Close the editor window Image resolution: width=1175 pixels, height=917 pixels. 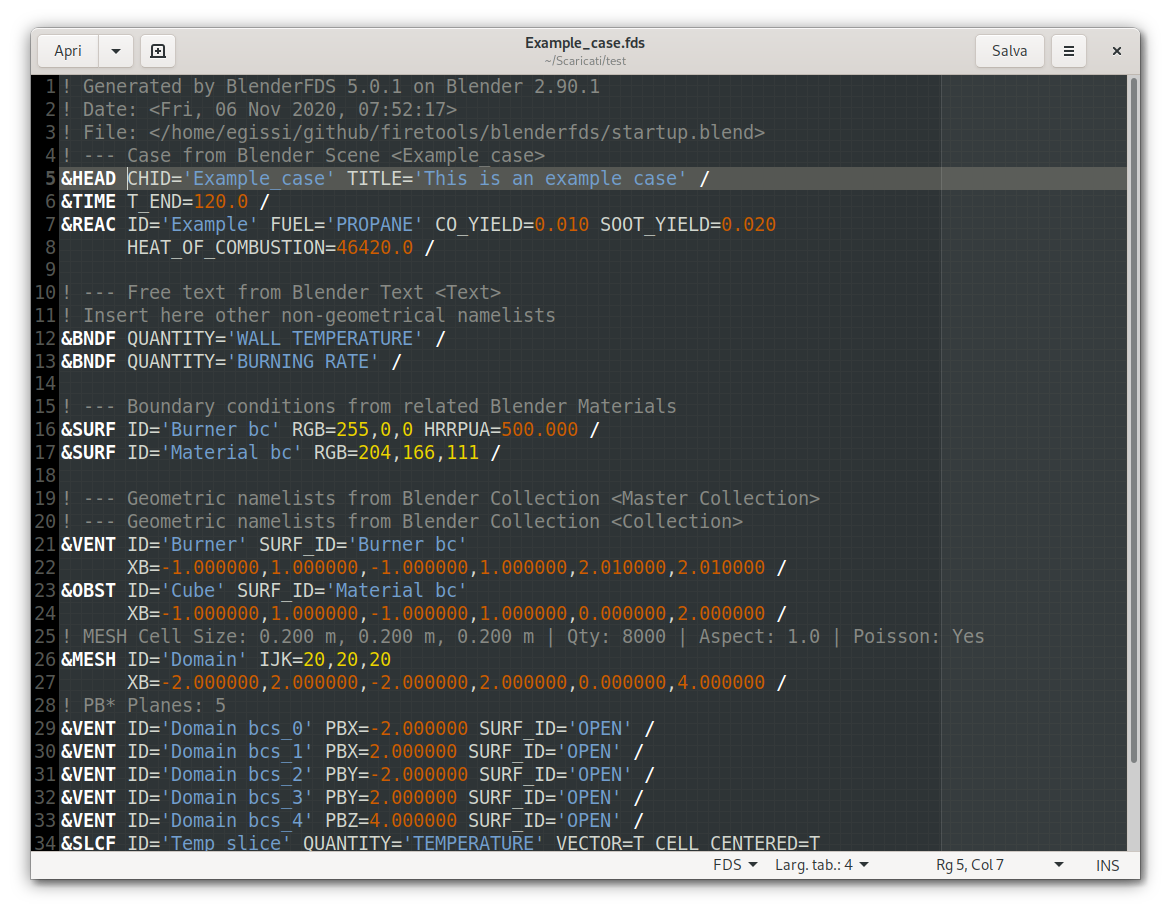point(1117,51)
